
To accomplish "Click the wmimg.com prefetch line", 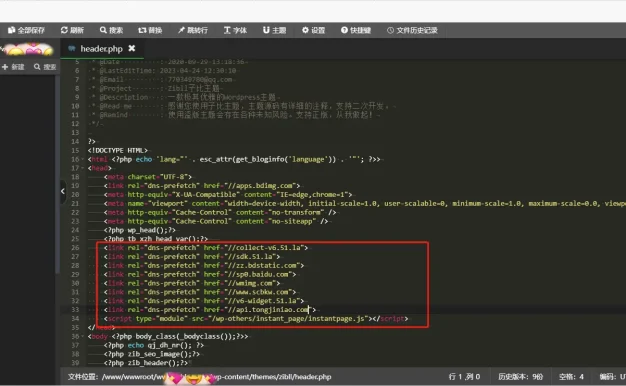I will click(x=192, y=283).
